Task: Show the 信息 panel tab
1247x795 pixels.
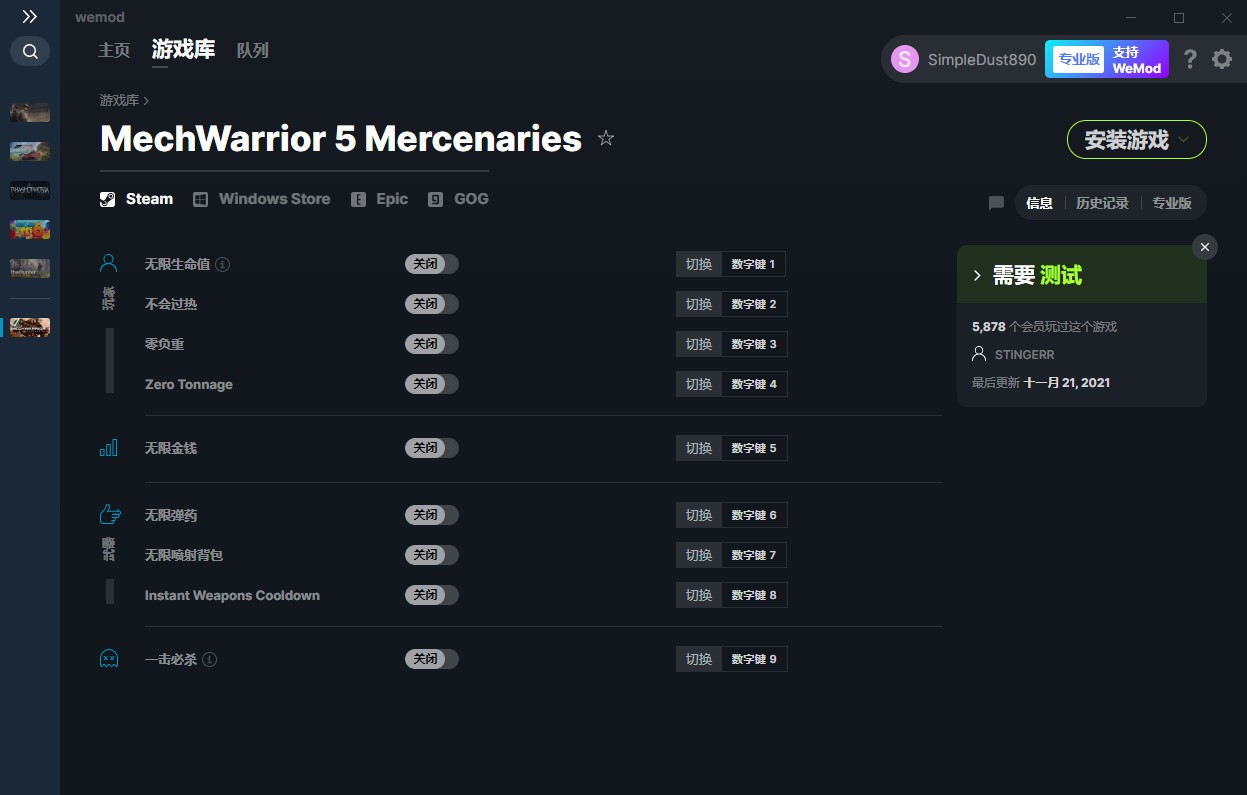Action: tap(1040, 203)
